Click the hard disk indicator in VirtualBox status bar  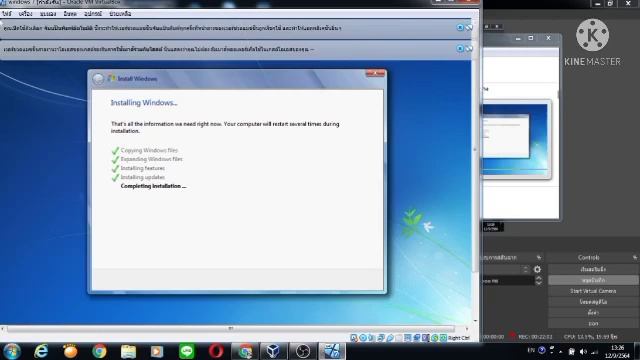click(354, 338)
